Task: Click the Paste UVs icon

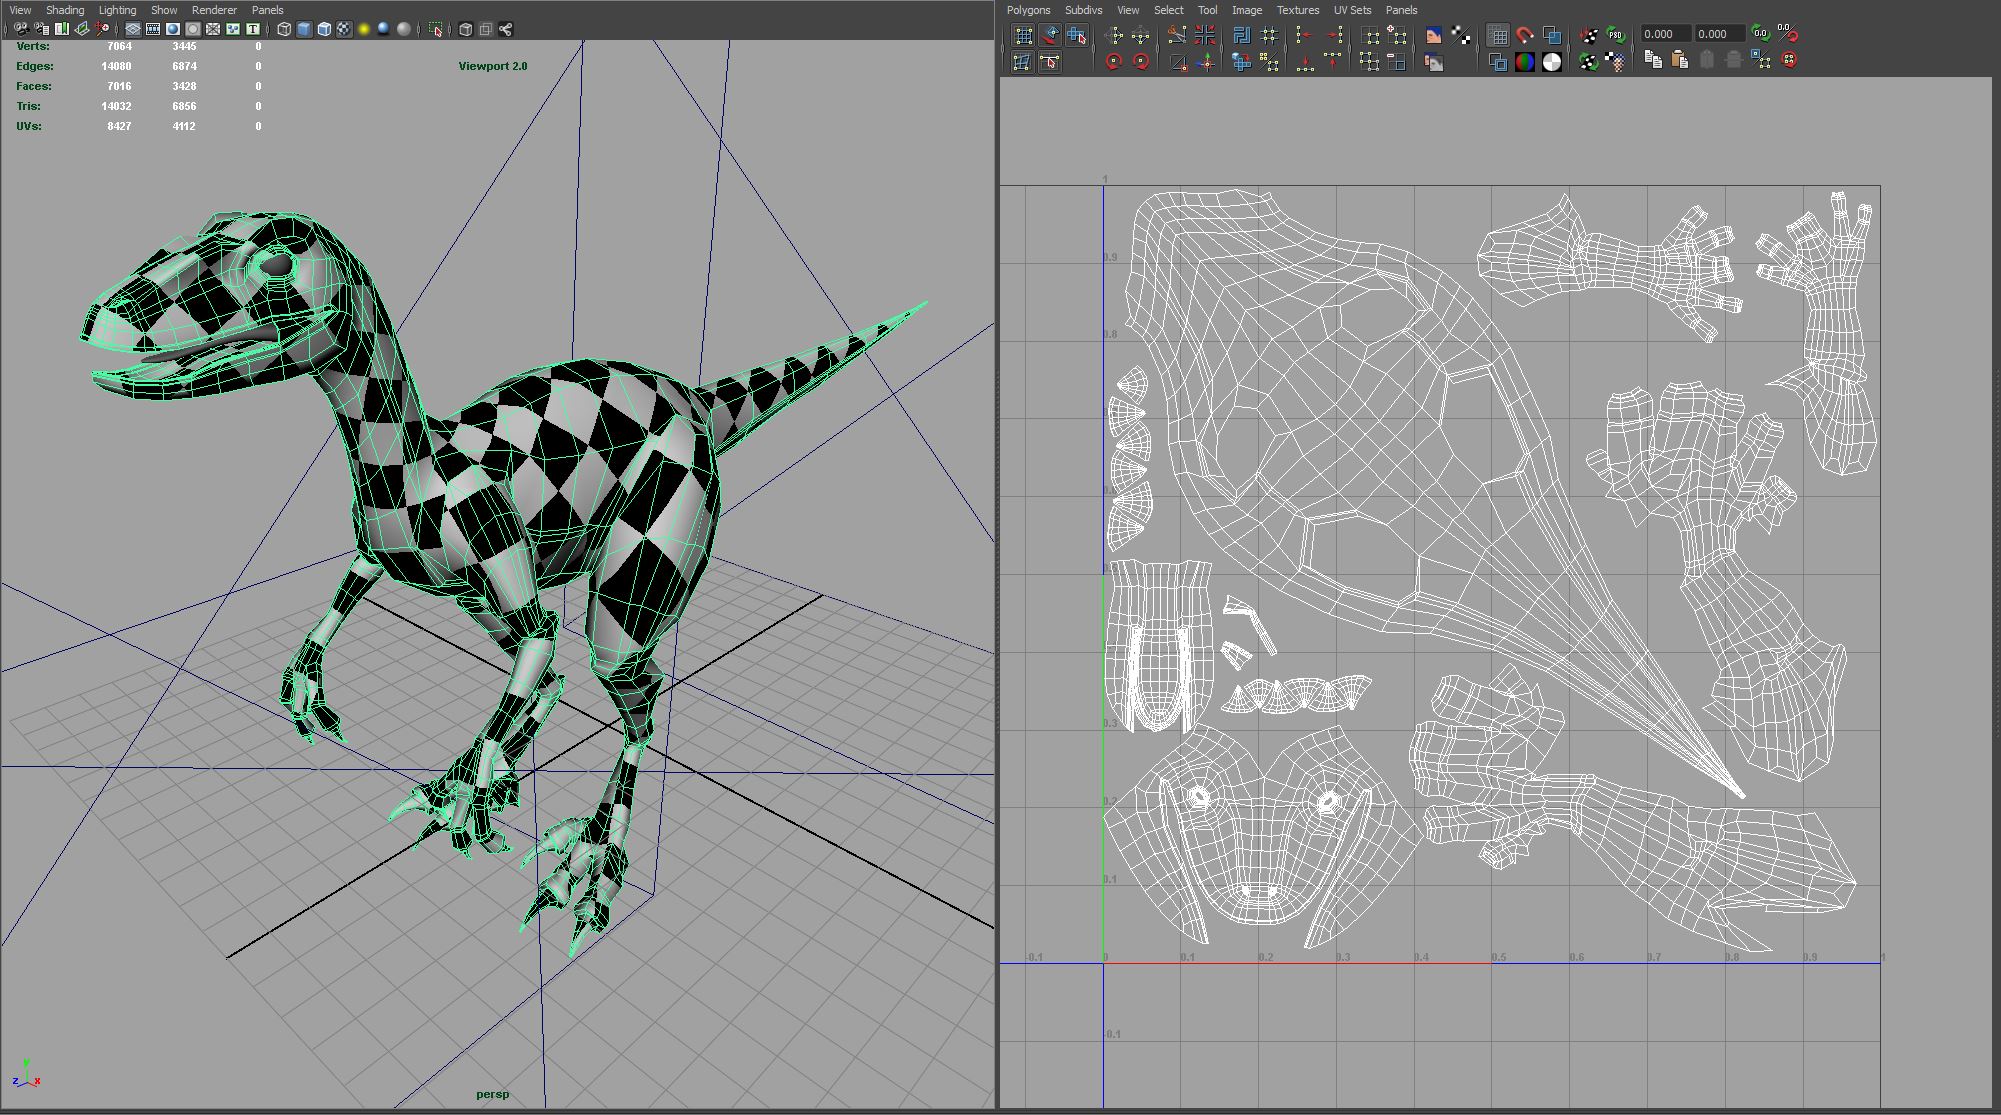Action: 1680,61
